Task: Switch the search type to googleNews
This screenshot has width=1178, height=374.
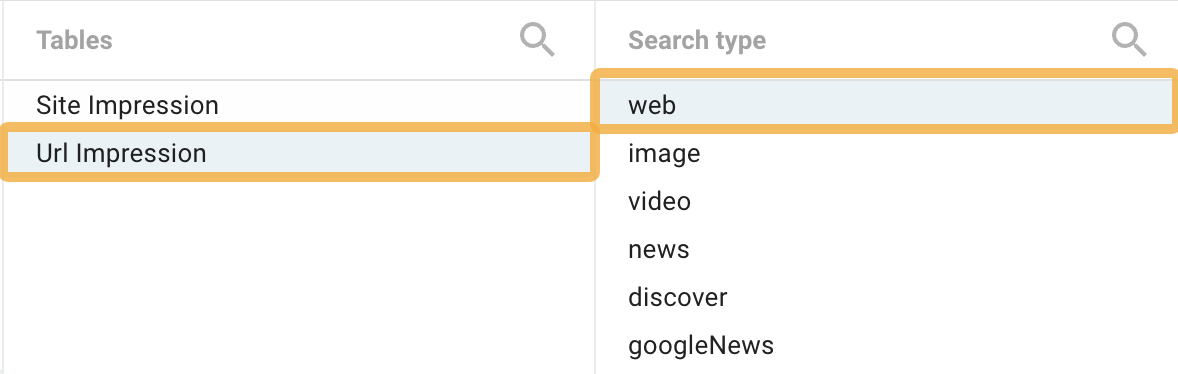Action: pyautogui.click(x=886, y=345)
